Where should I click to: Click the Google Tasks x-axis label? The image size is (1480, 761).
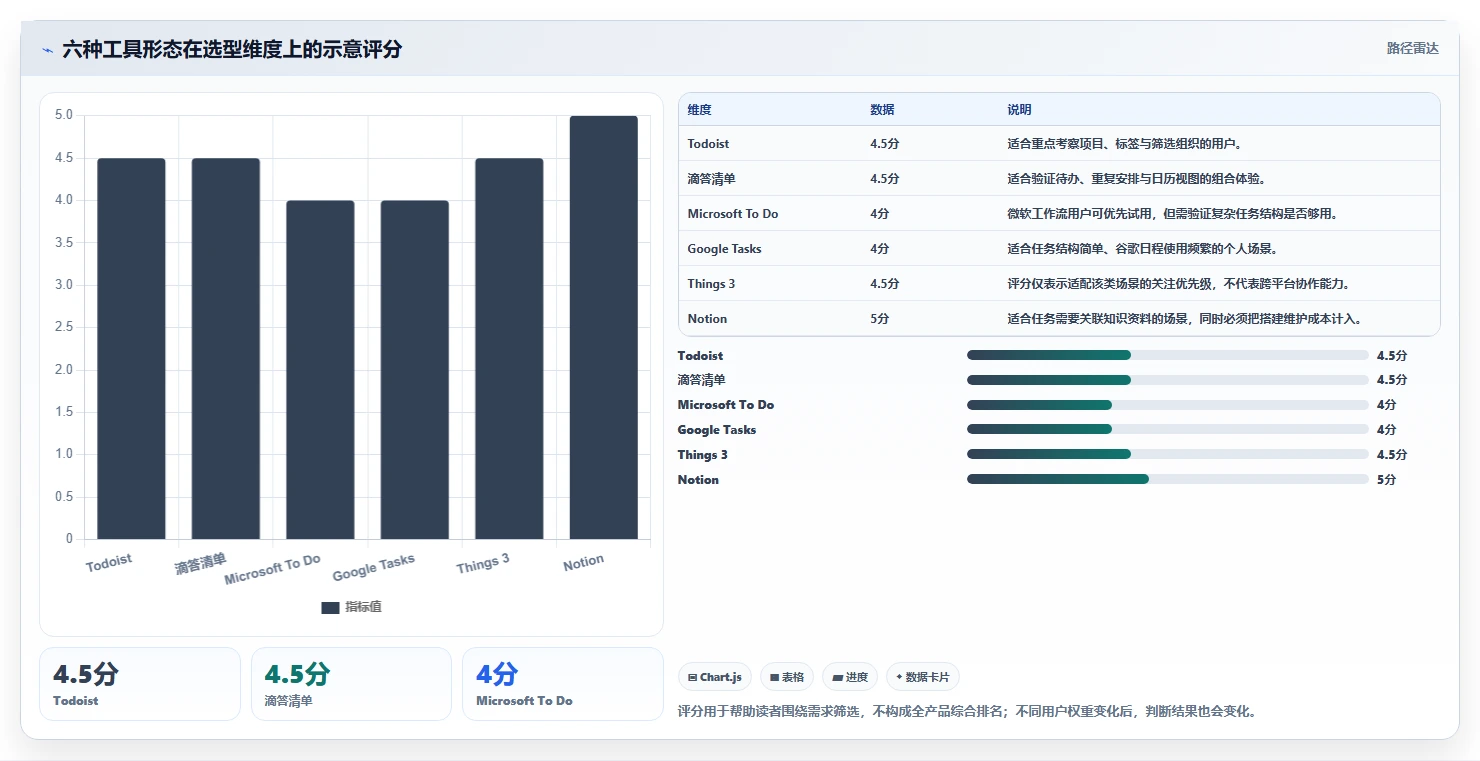374,567
